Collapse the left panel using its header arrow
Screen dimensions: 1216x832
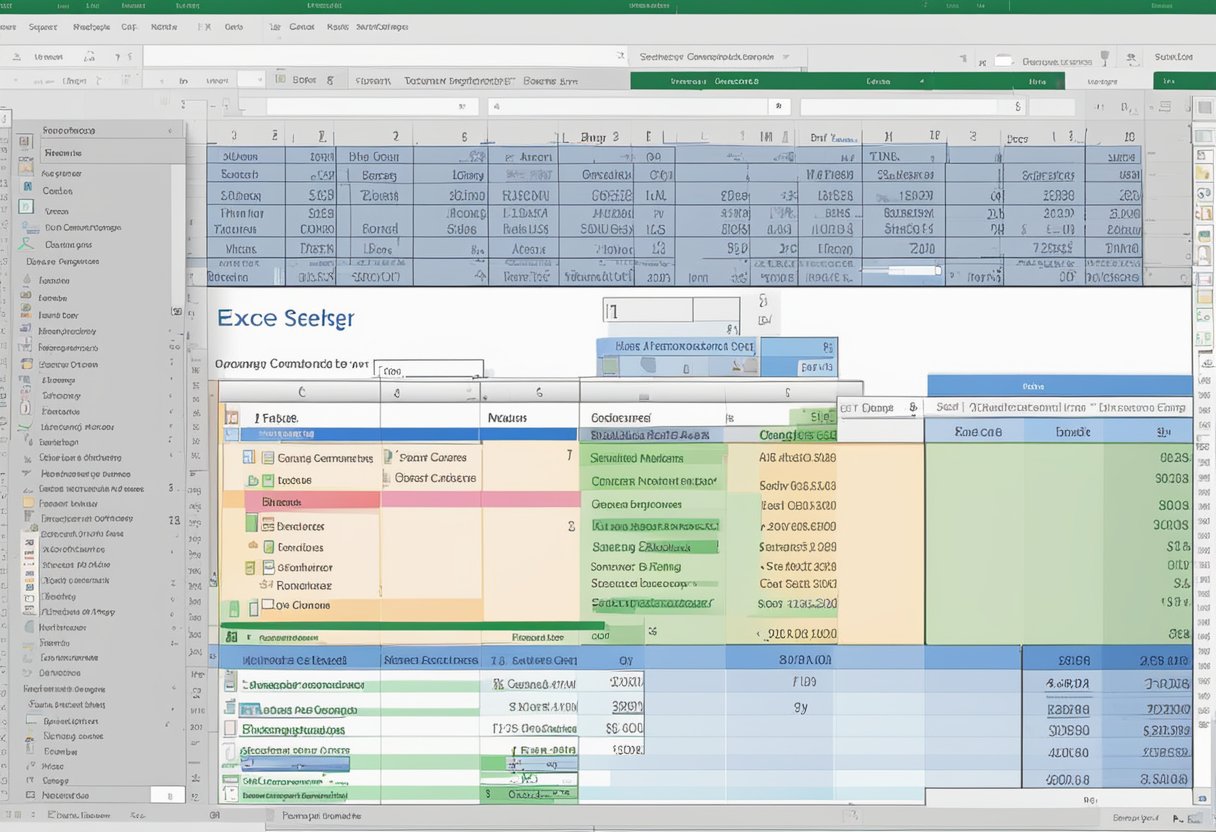[x=169, y=130]
